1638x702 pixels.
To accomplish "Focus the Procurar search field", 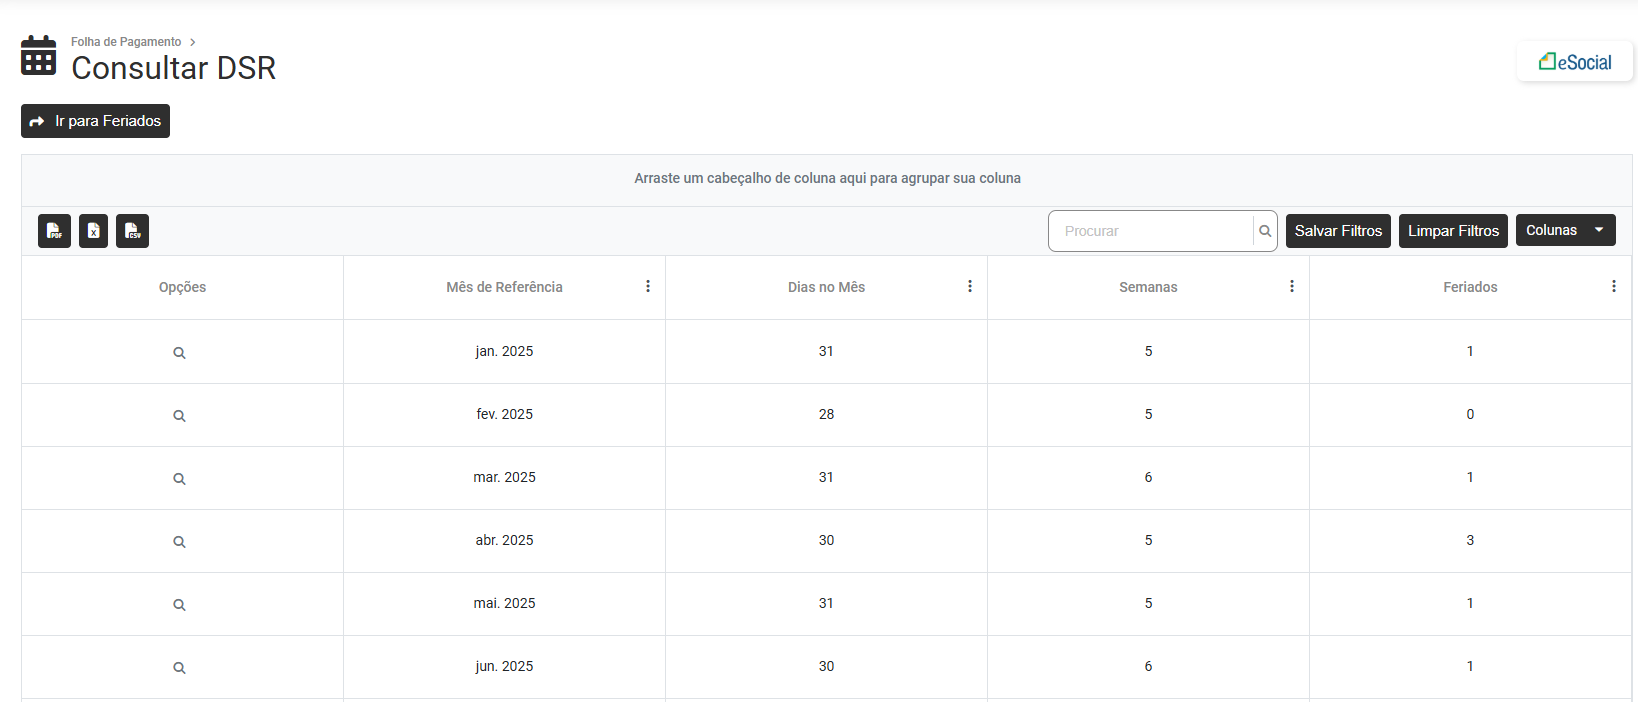I will click(x=1150, y=231).
